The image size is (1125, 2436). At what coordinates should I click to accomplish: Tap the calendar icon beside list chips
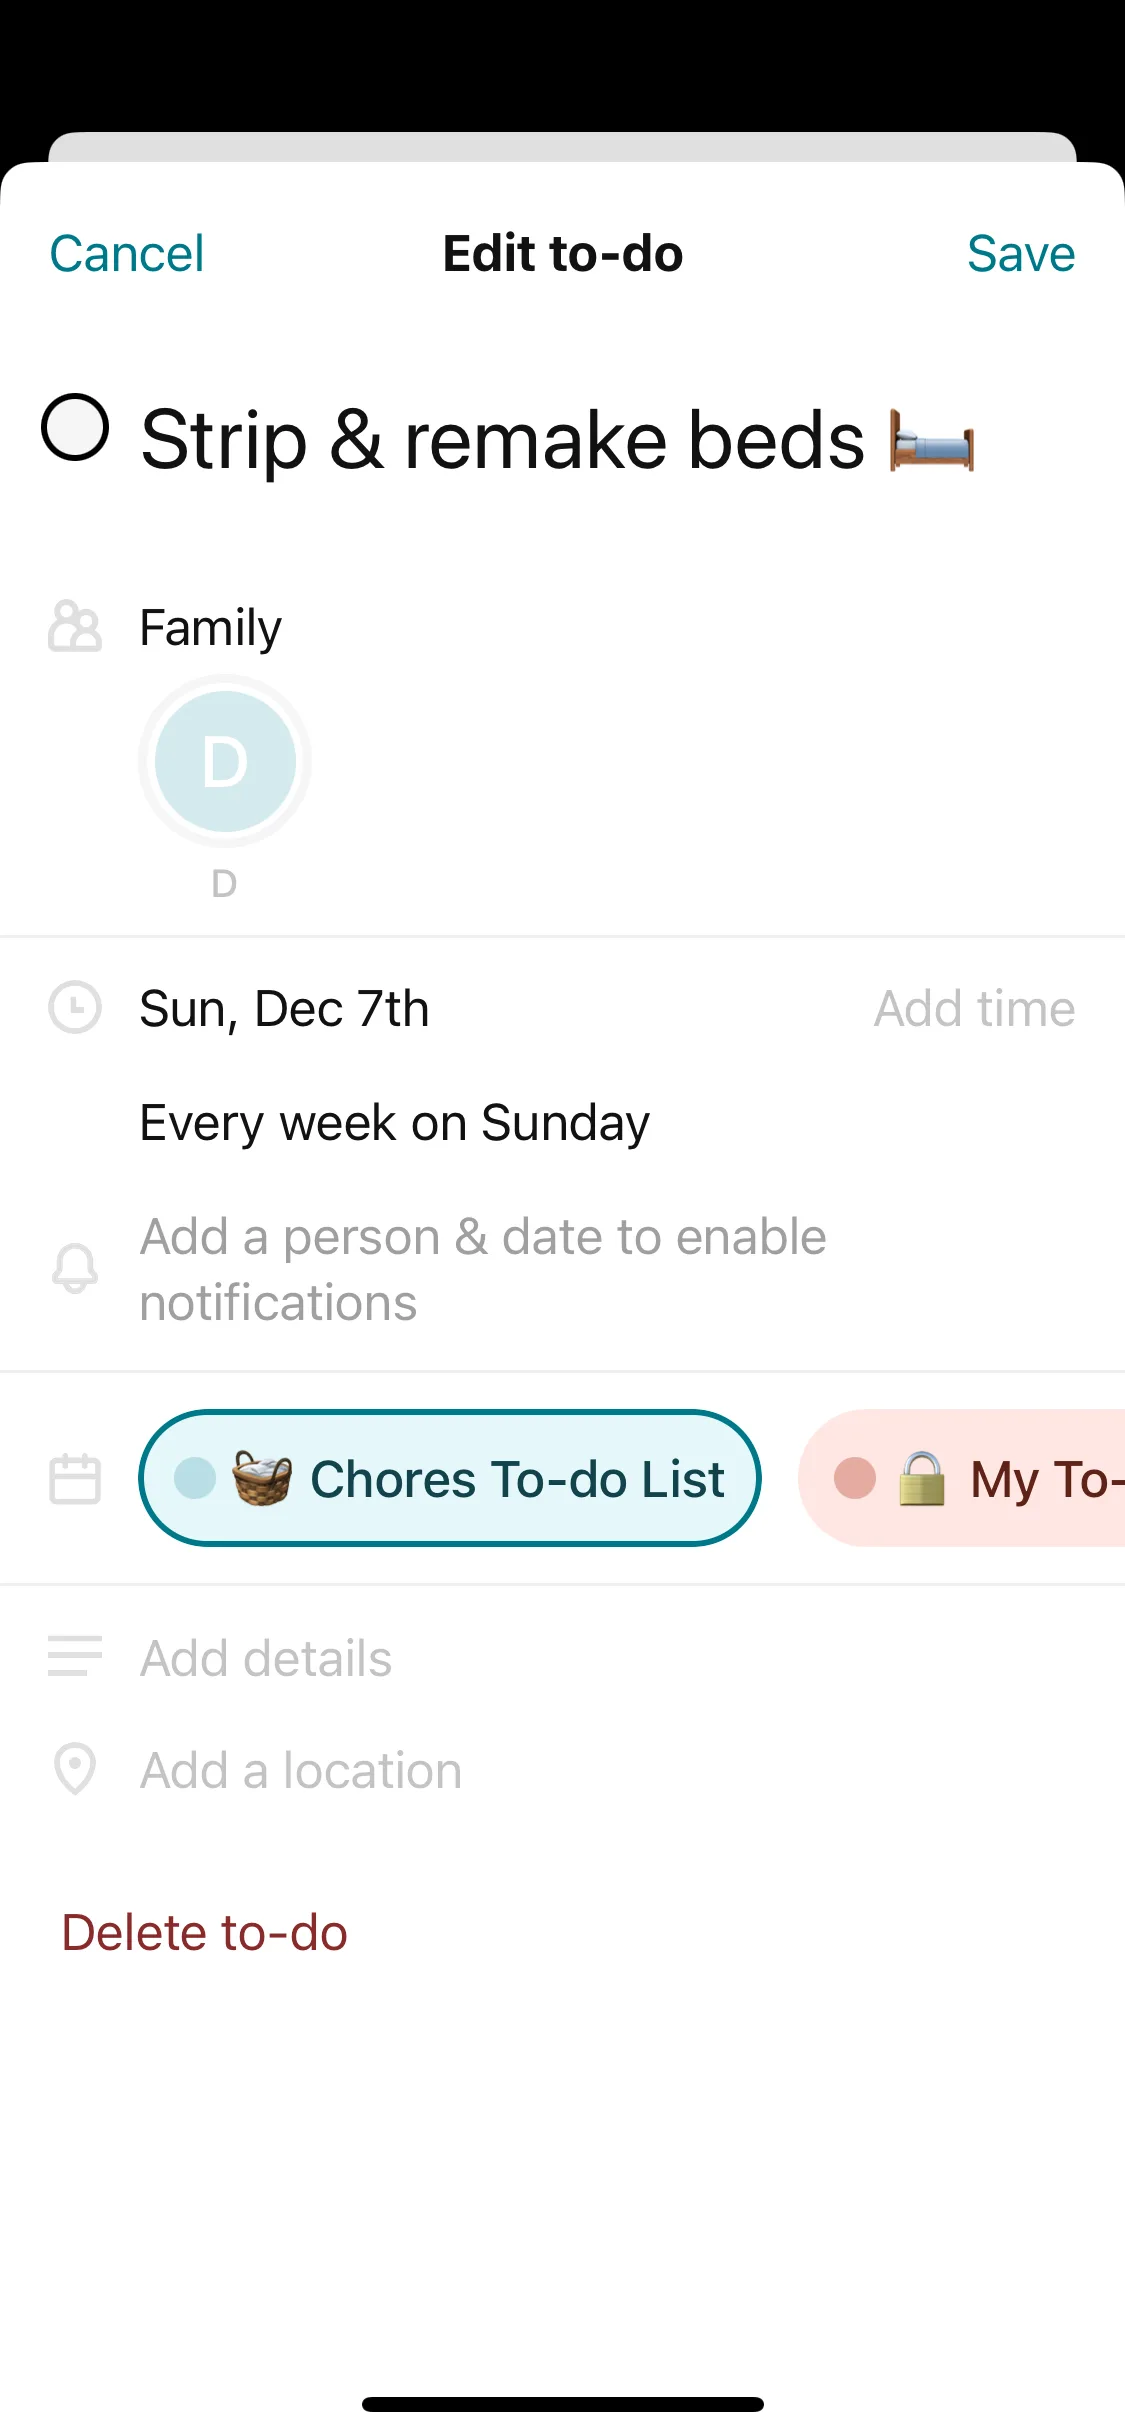[x=75, y=1478]
